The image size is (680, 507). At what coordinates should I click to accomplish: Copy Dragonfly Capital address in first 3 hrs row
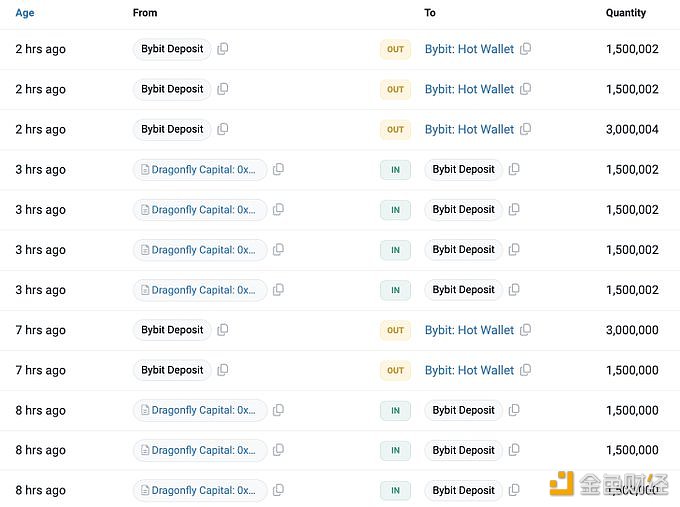click(278, 169)
